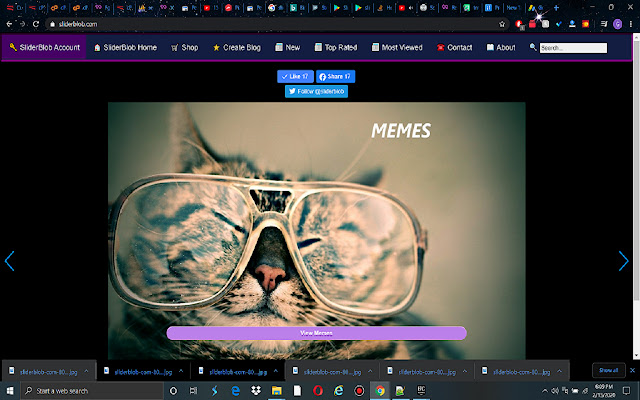Open the Windows Start menu
Viewport: 640px width, 400px height.
coord(10,391)
